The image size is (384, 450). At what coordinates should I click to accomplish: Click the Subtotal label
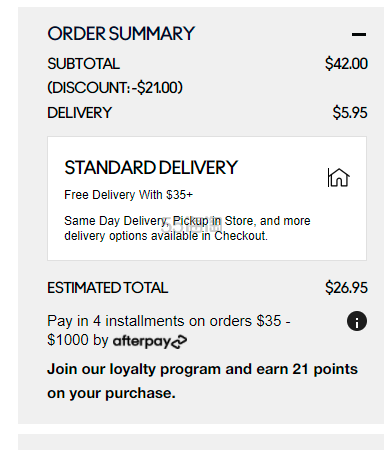[x=83, y=64]
